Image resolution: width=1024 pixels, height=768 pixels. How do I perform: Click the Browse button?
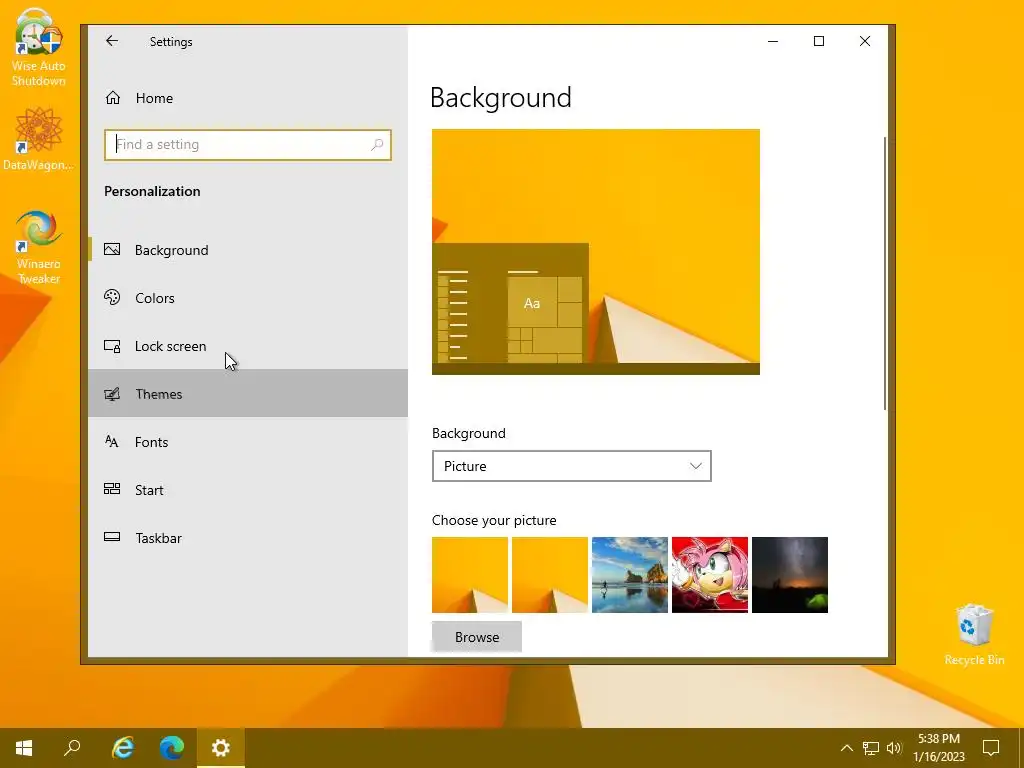[477, 637]
